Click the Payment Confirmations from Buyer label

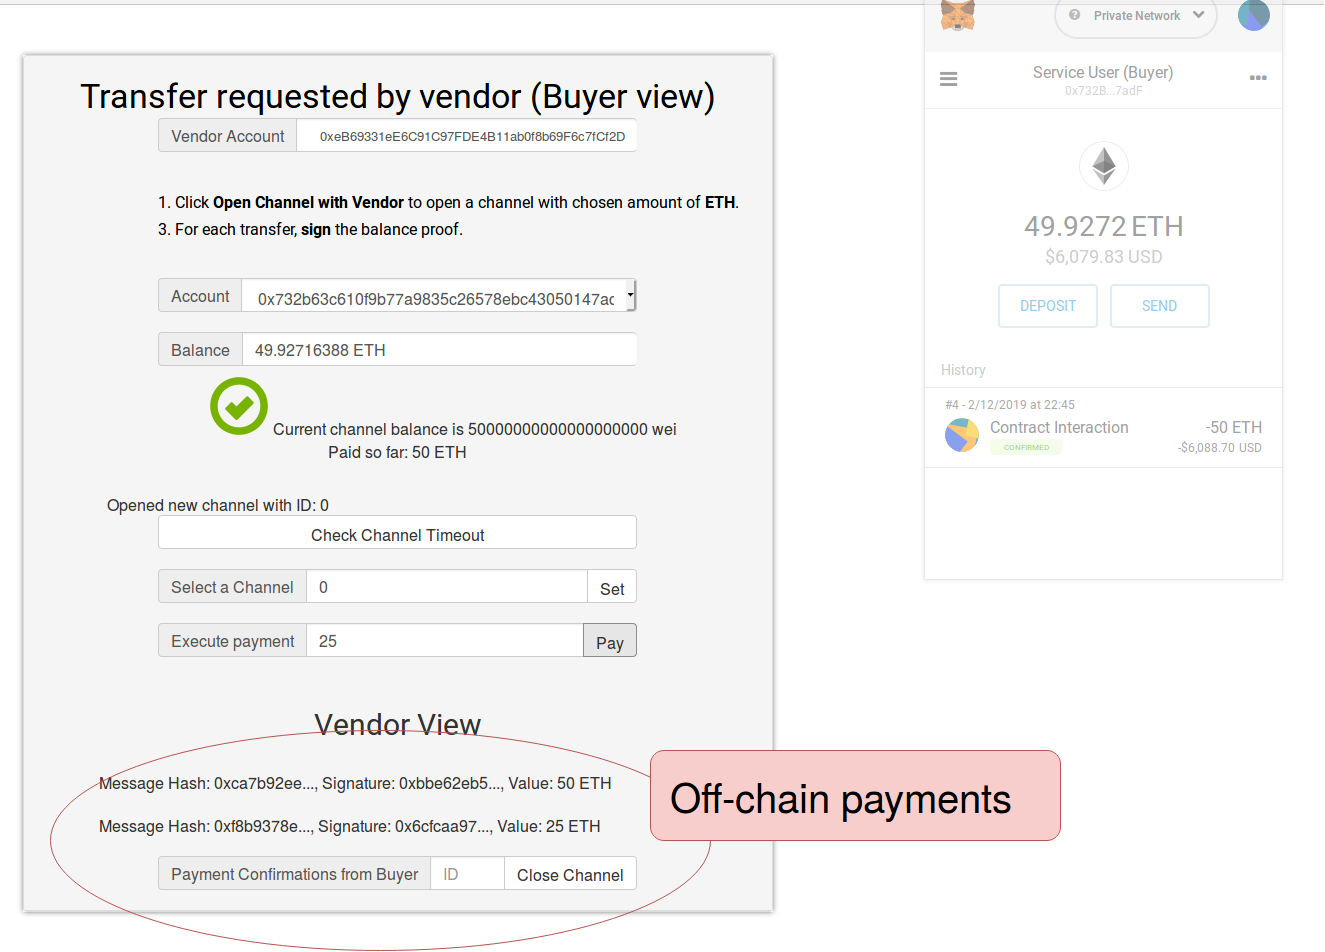pos(294,874)
